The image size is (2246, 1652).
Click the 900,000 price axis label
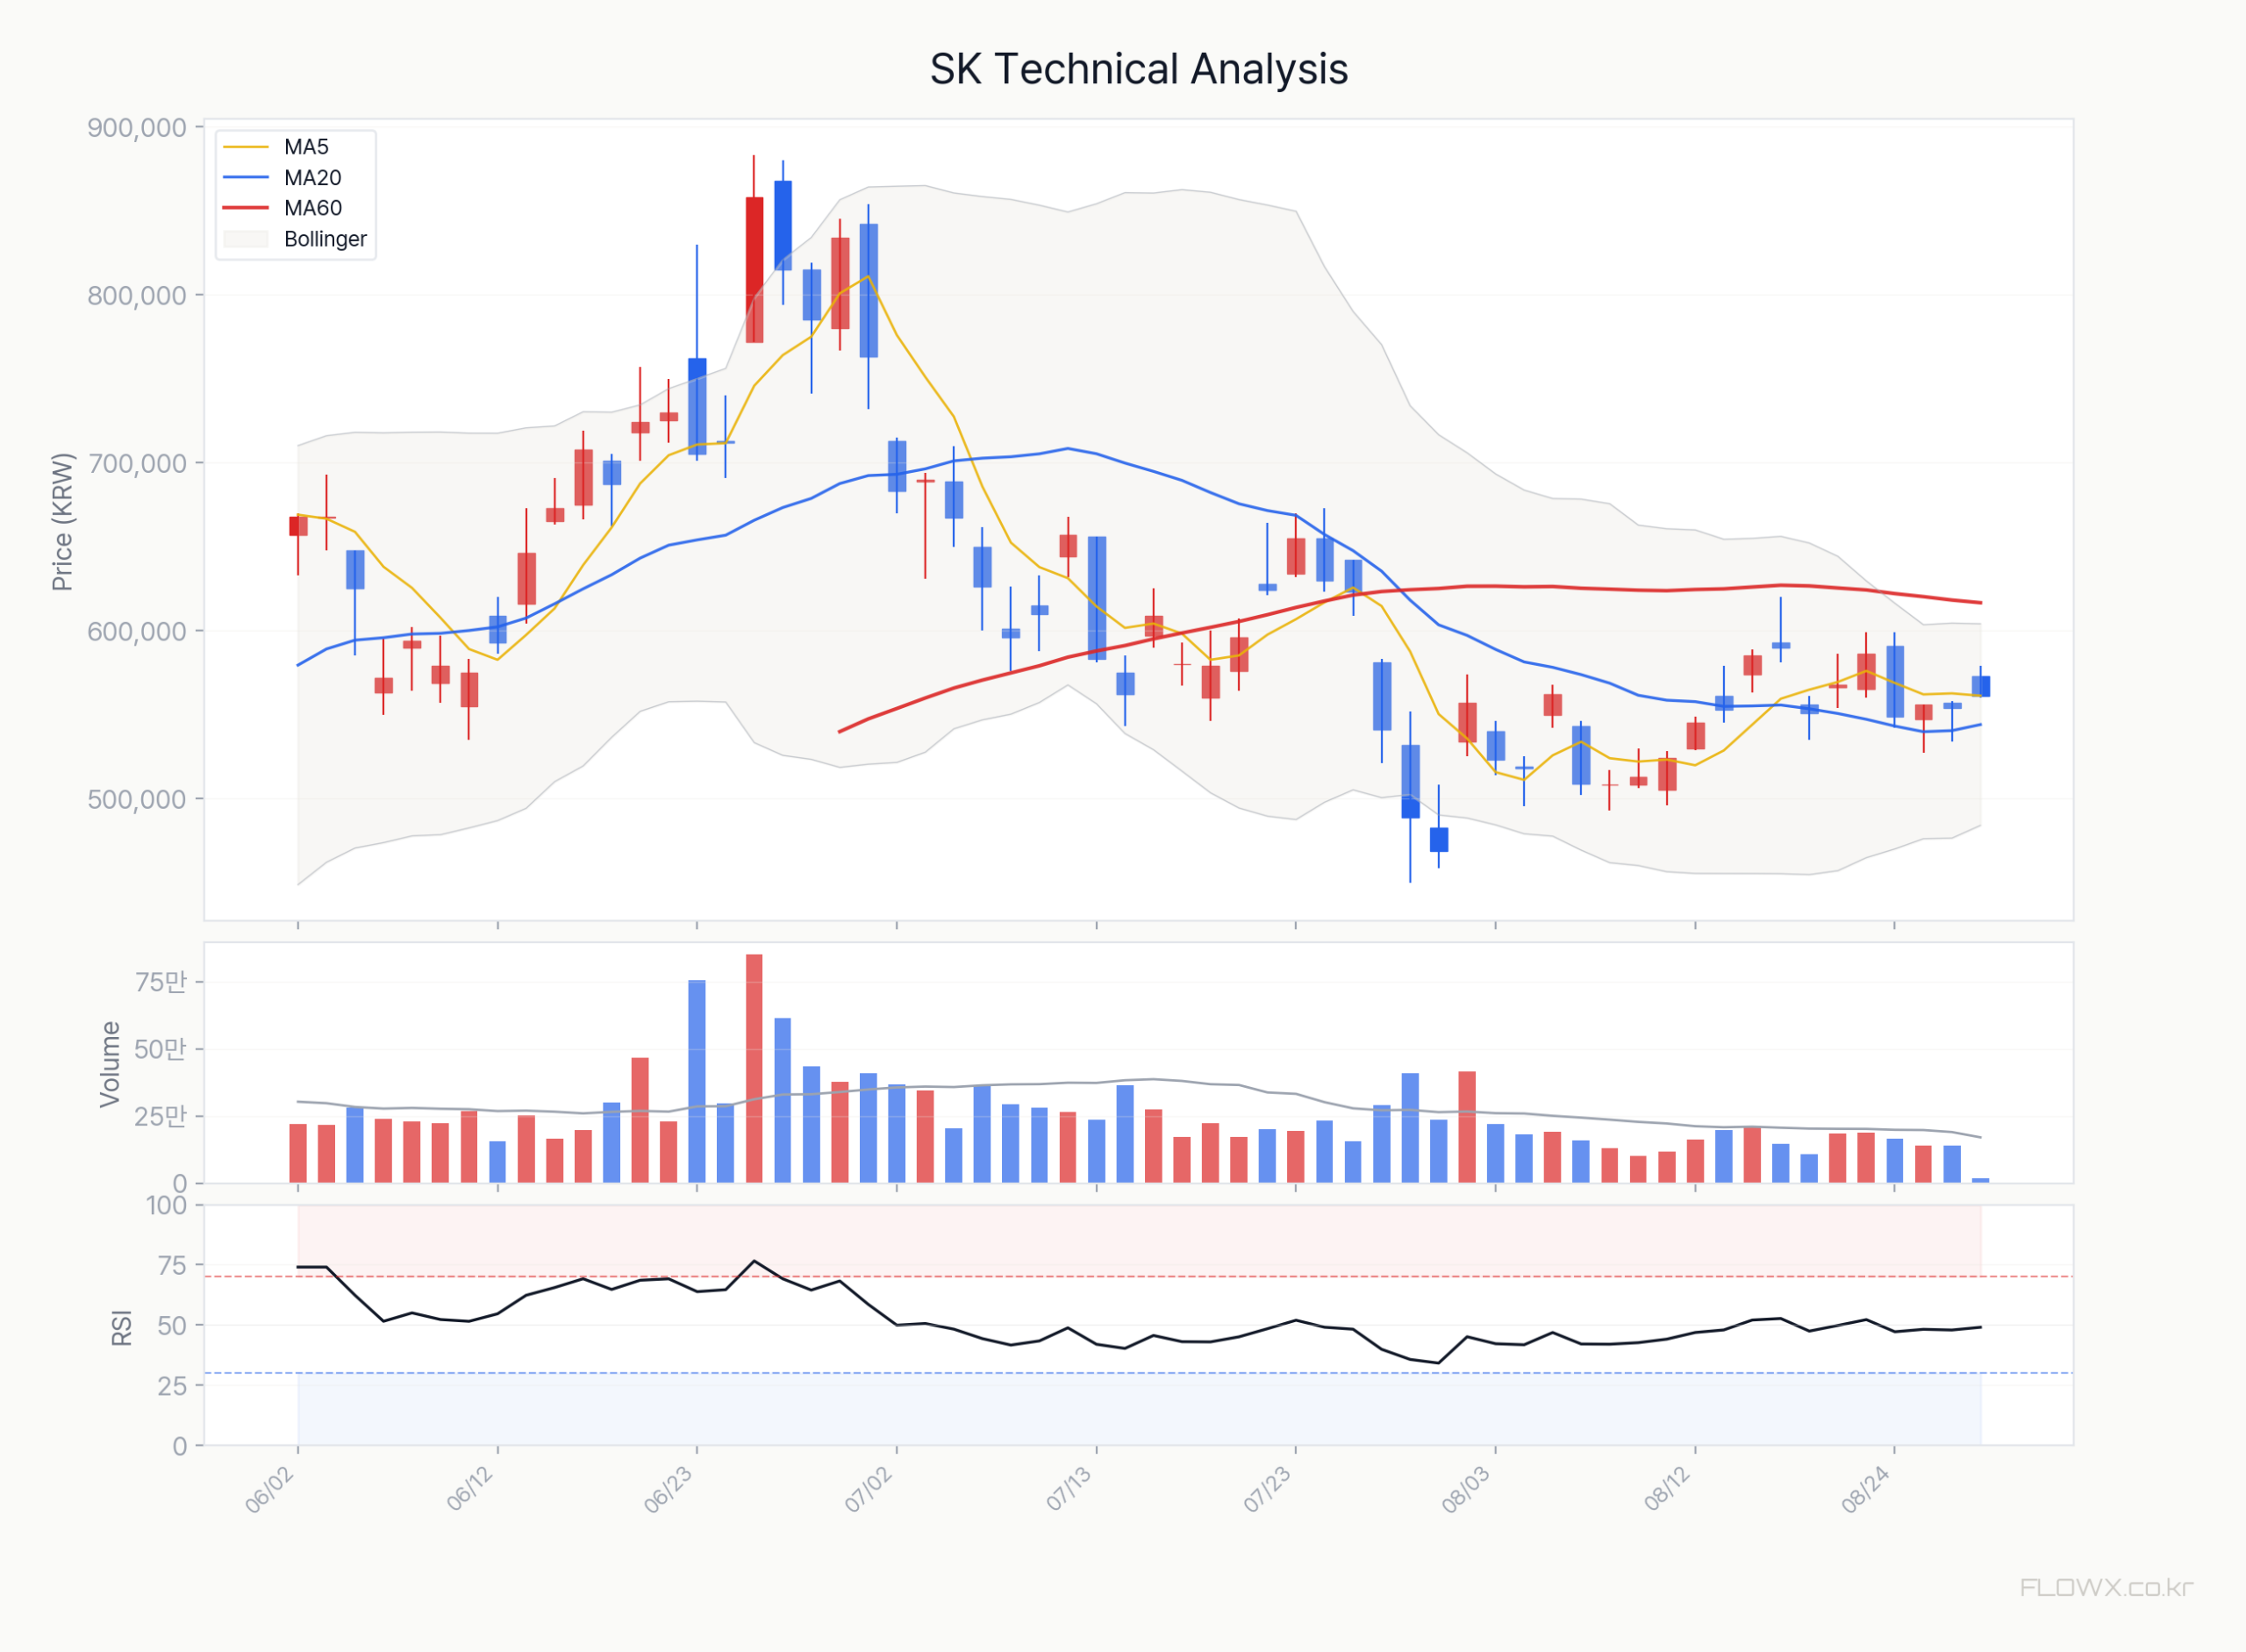pyautogui.click(x=137, y=128)
